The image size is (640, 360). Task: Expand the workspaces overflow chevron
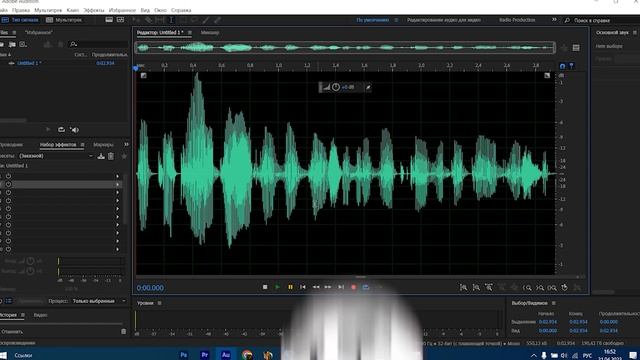click(554, 20)
